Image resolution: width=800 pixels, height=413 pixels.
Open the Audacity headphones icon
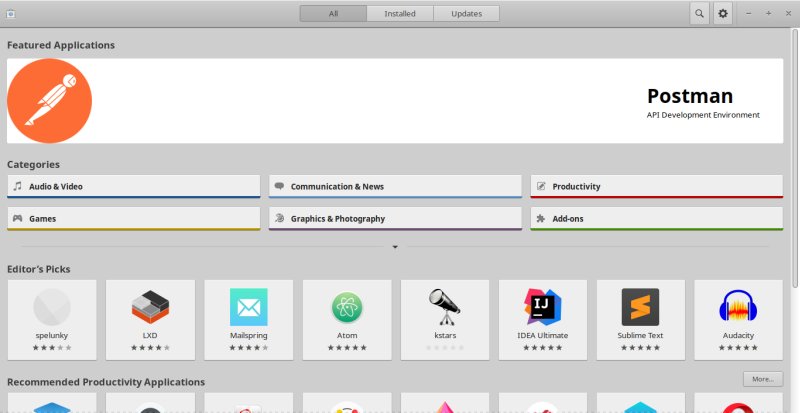[738, 306]
